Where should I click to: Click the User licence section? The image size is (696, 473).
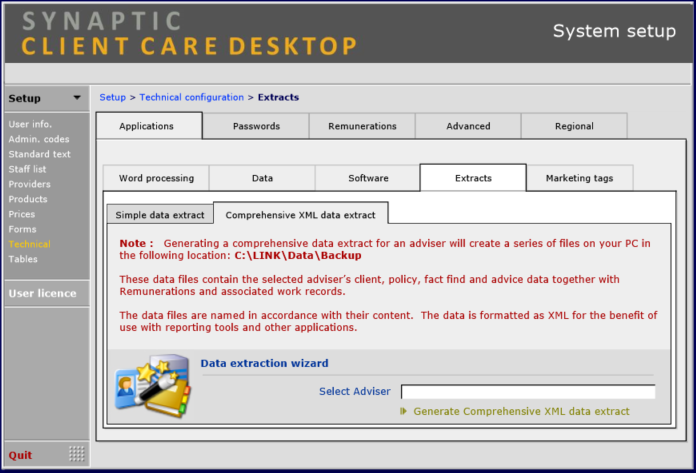(47, 293)
